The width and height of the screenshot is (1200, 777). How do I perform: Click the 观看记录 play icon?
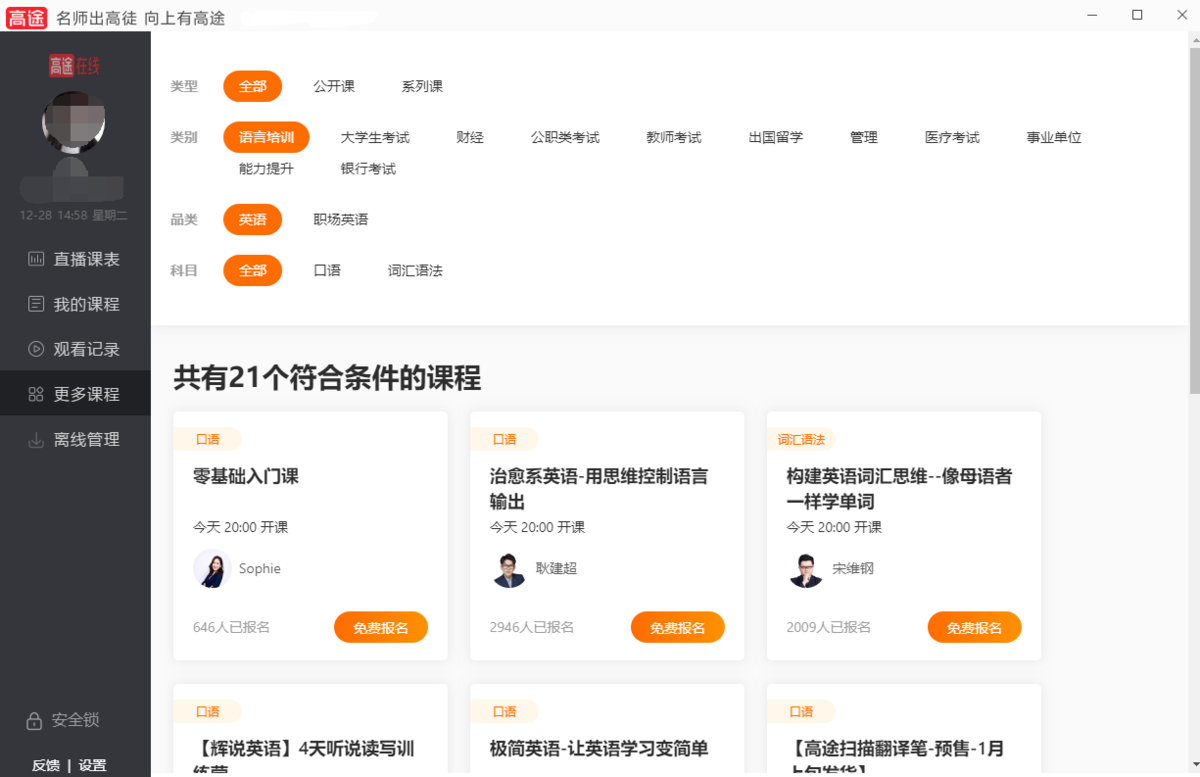pos(36,349)
